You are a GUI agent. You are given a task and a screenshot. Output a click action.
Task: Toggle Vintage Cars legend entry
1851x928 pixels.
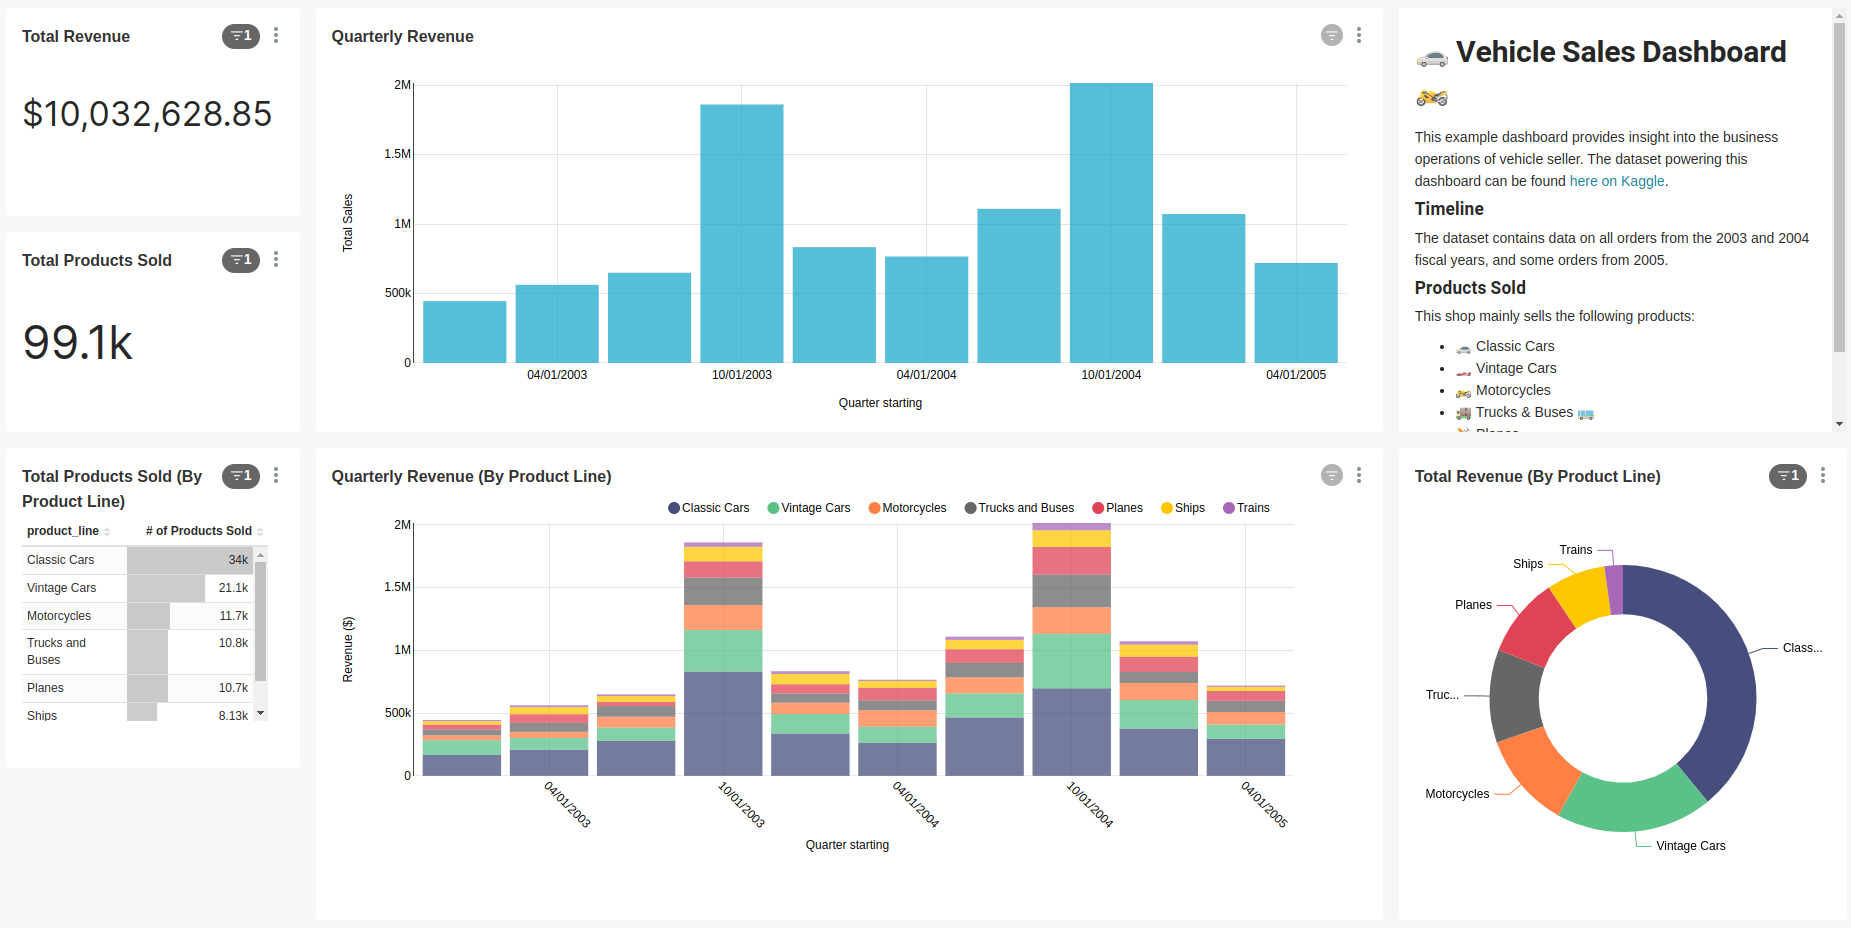tap(809, 508)
